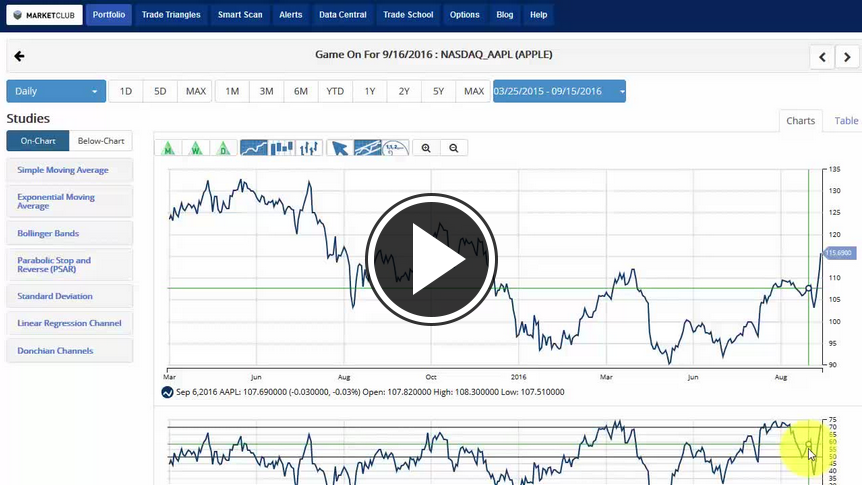This screenshot has width=862, height=485.
Task: Select the candlestick chart type icon
Action: [x=281, y=147]
